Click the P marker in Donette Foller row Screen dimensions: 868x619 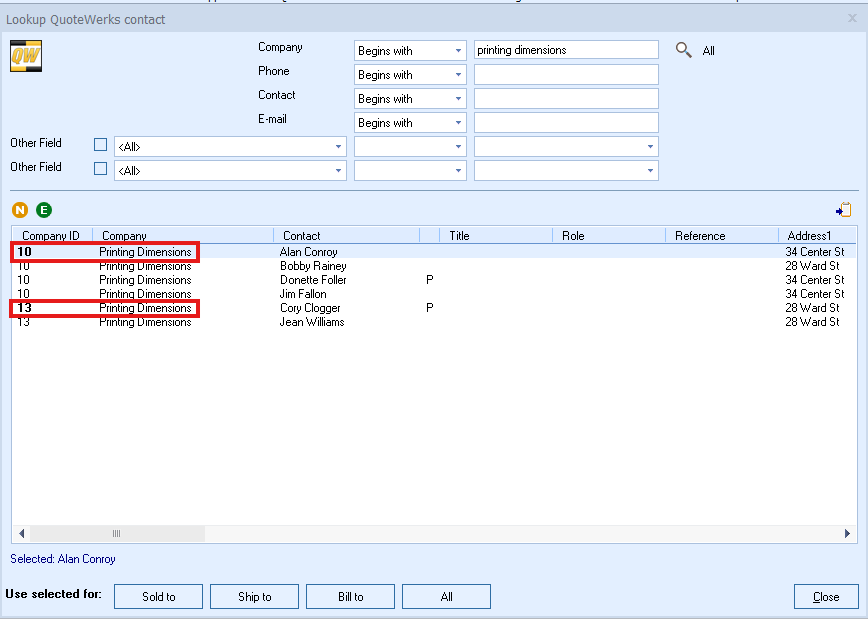click(430, 280)
